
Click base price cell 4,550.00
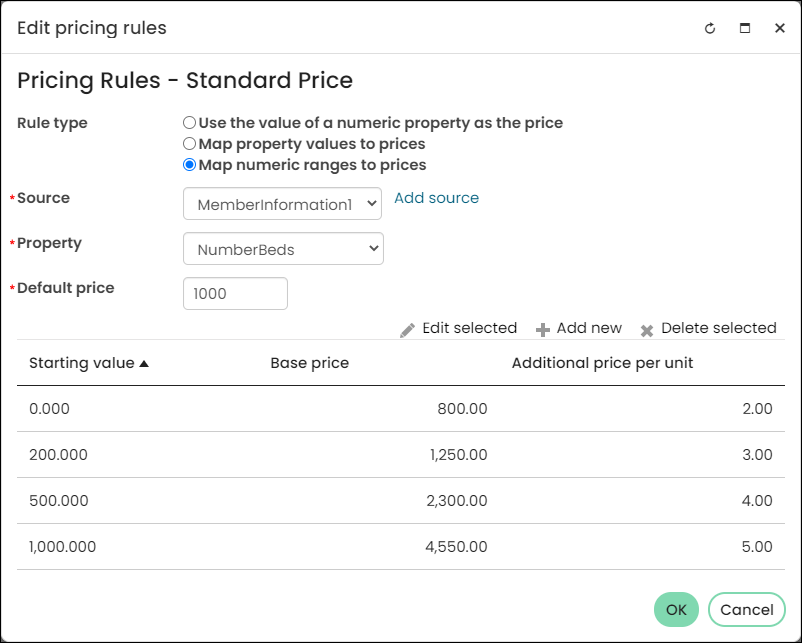click(x=456, y=547)
